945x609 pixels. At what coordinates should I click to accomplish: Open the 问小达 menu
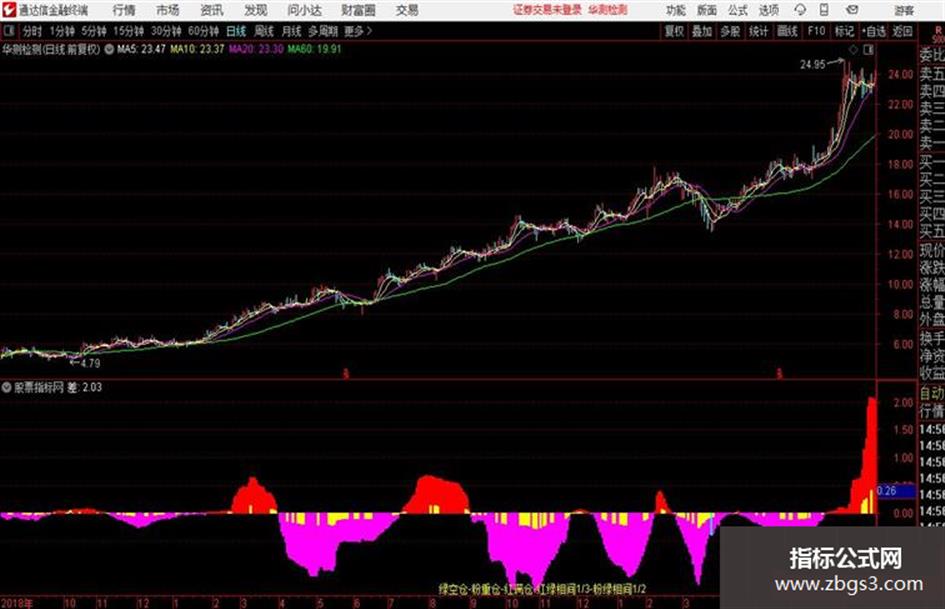click(x=304, y=10)
